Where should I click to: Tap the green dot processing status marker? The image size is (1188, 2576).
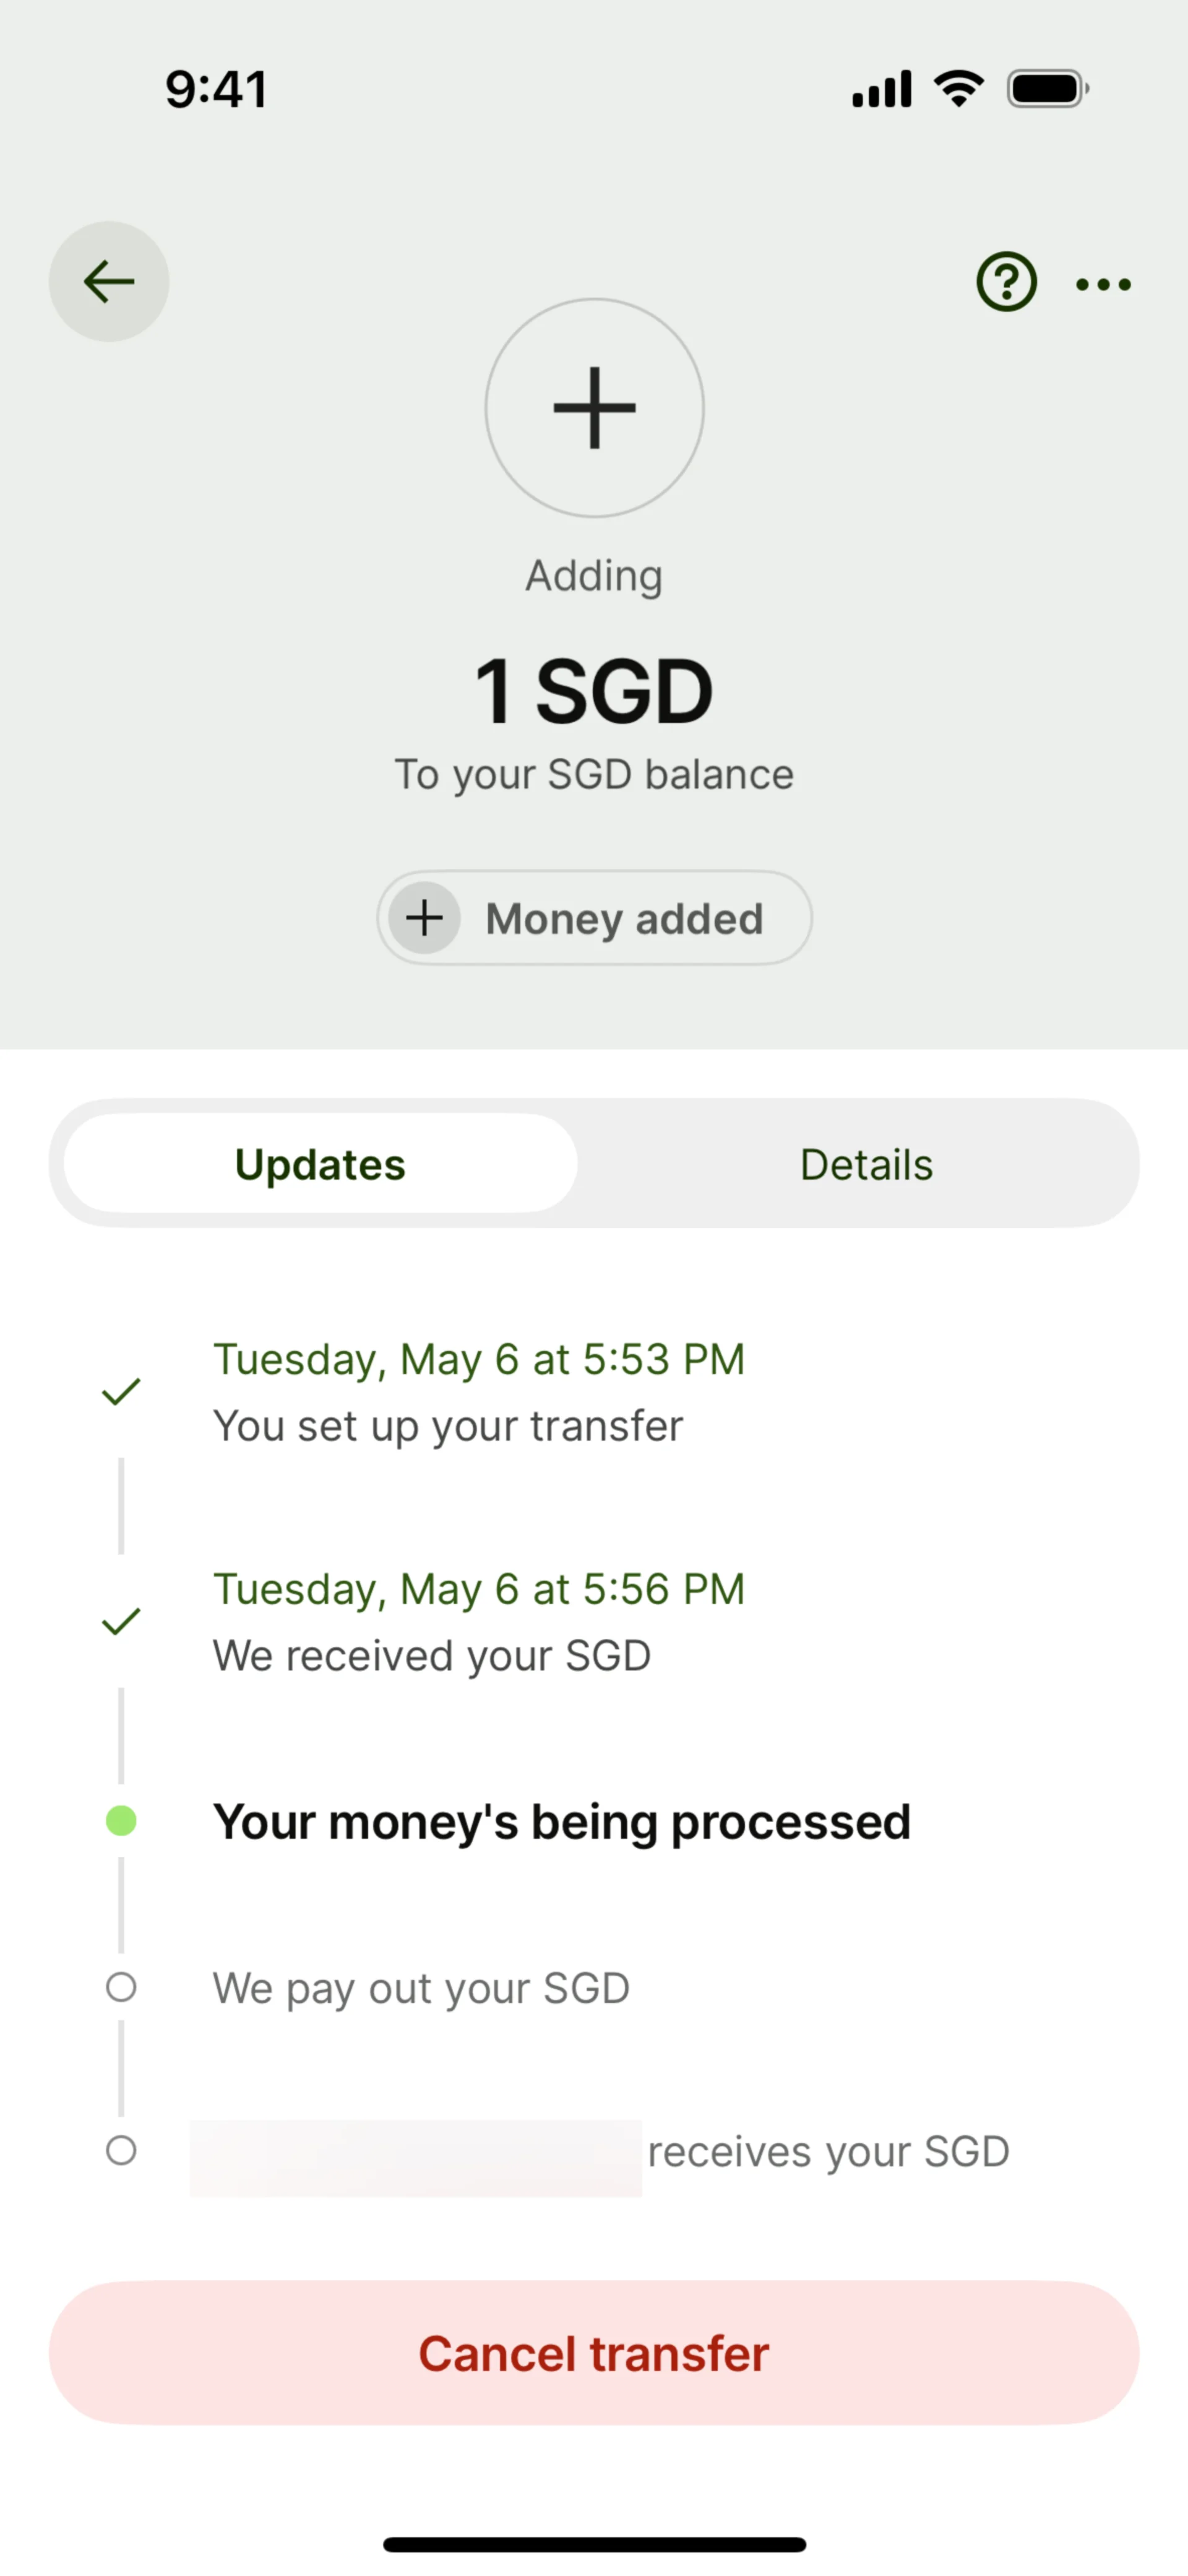point(121,1821)
